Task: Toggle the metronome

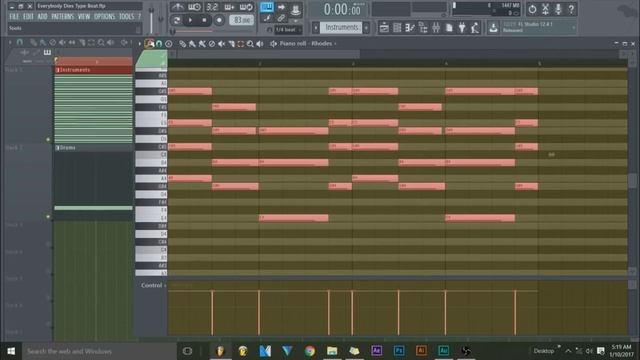Action: coord(177,7)
